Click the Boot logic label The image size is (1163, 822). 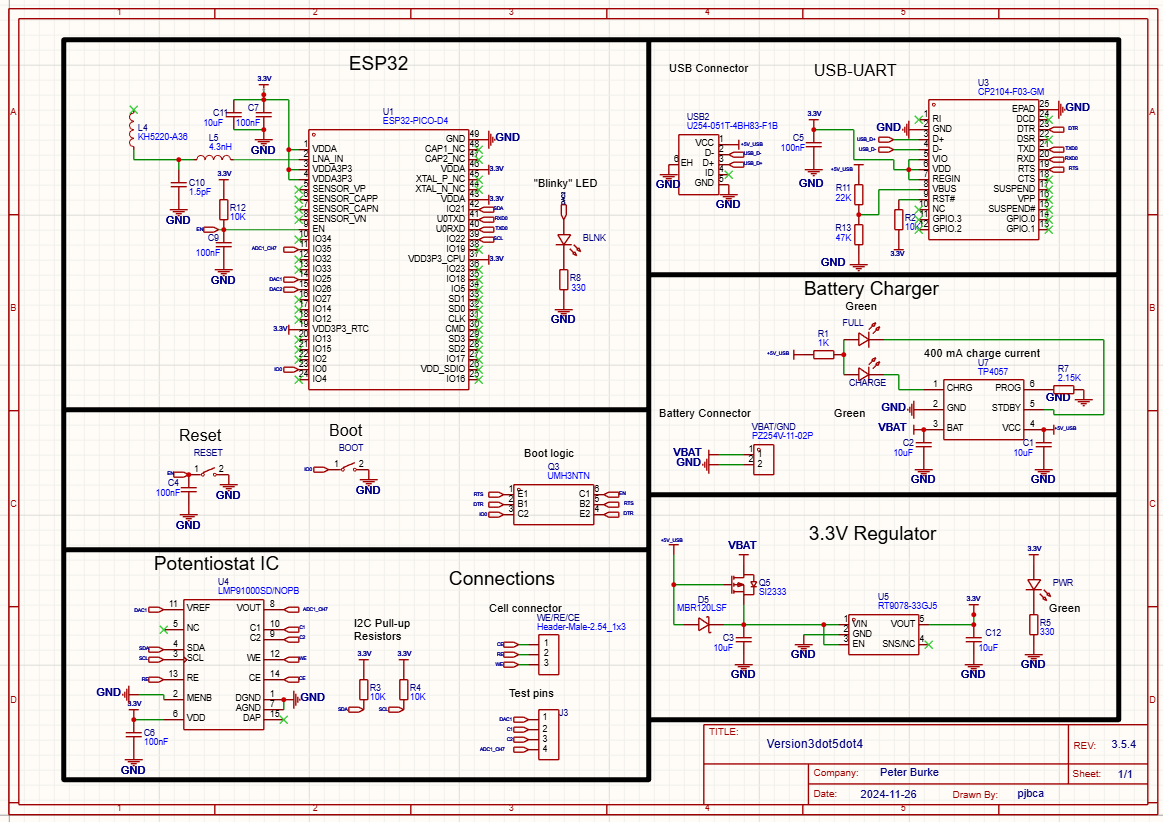[549, 453]
